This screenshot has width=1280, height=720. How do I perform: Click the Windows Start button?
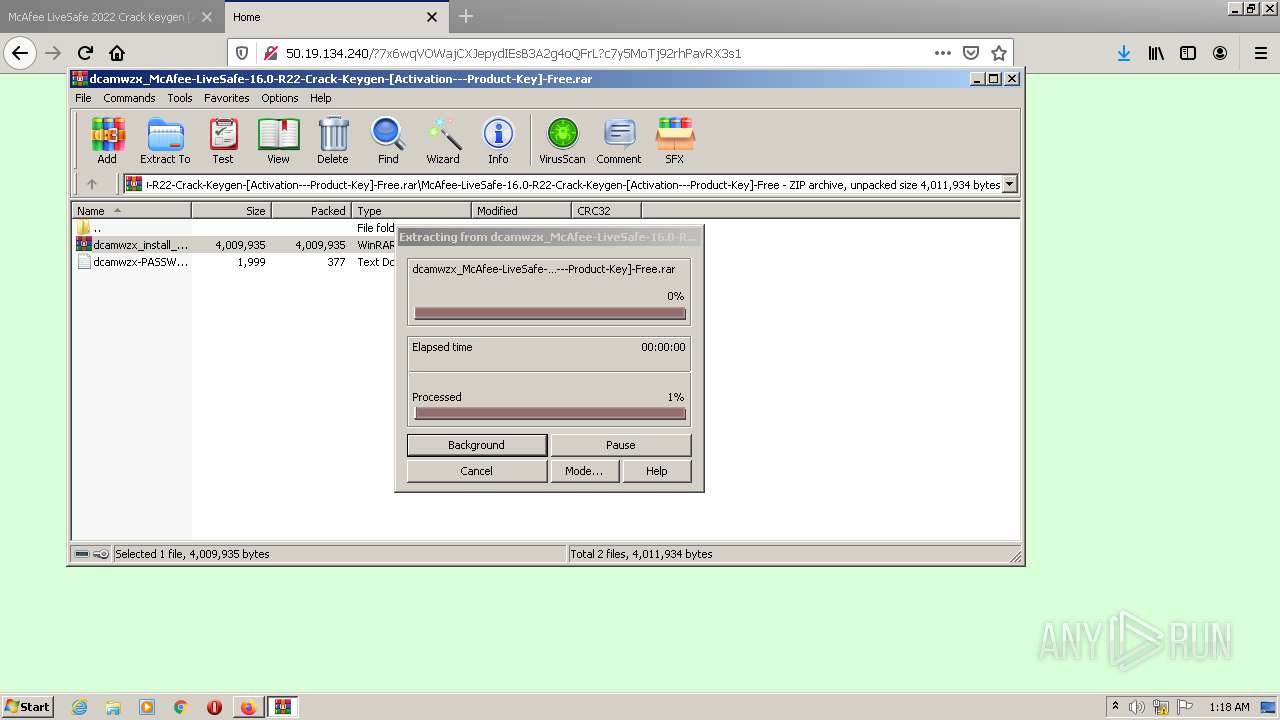pyautogui.click(x=27, y=706)
